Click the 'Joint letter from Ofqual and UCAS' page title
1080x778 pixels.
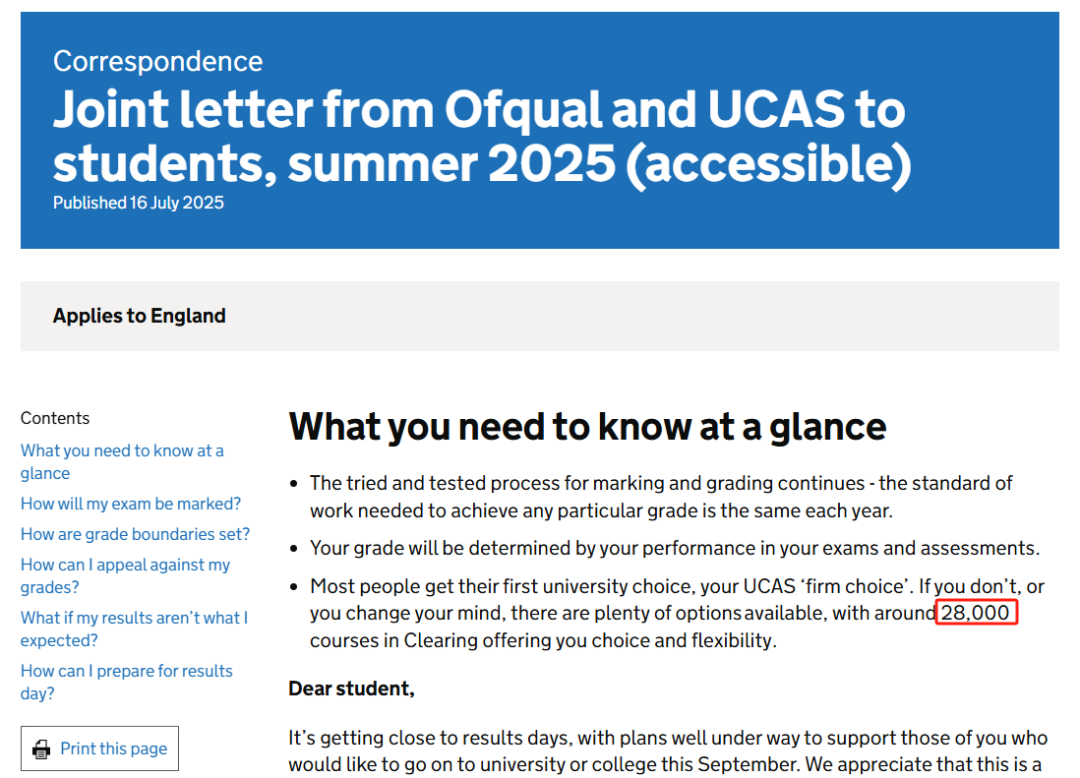pos(482,136)
